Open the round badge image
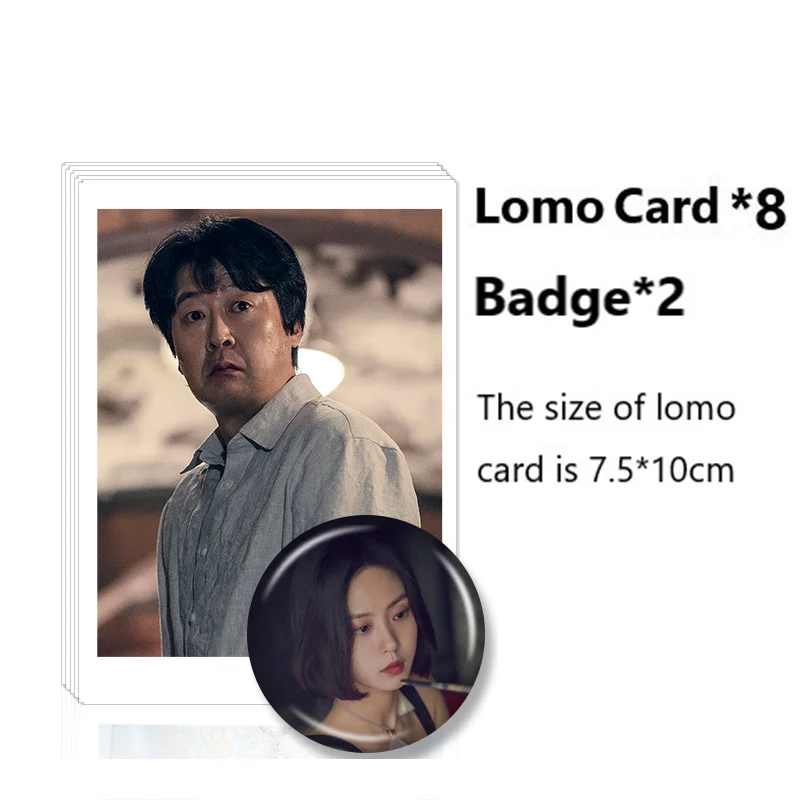This screenshot has width=800, height=800. tap(366, 635)
